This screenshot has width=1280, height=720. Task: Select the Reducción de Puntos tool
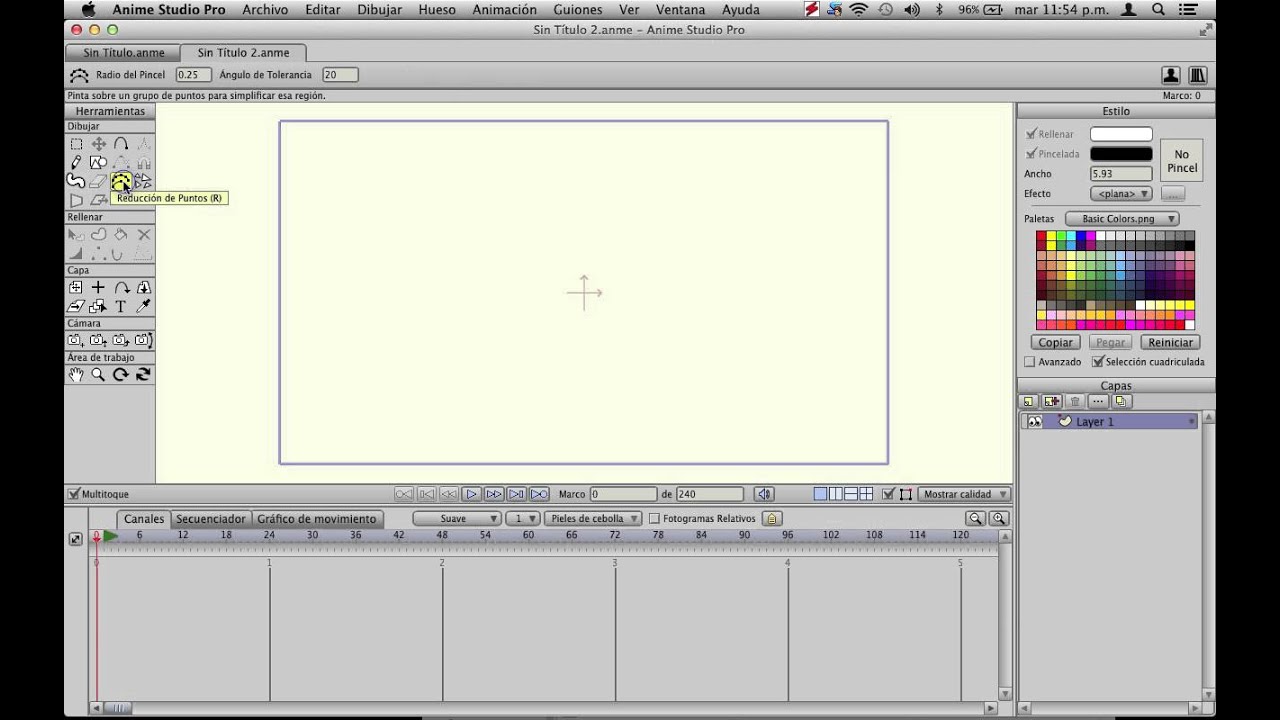pos(121,182)
